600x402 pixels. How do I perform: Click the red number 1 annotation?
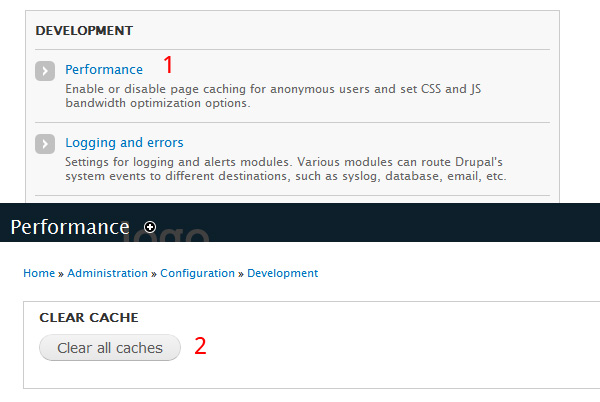[x=168, y=64]
